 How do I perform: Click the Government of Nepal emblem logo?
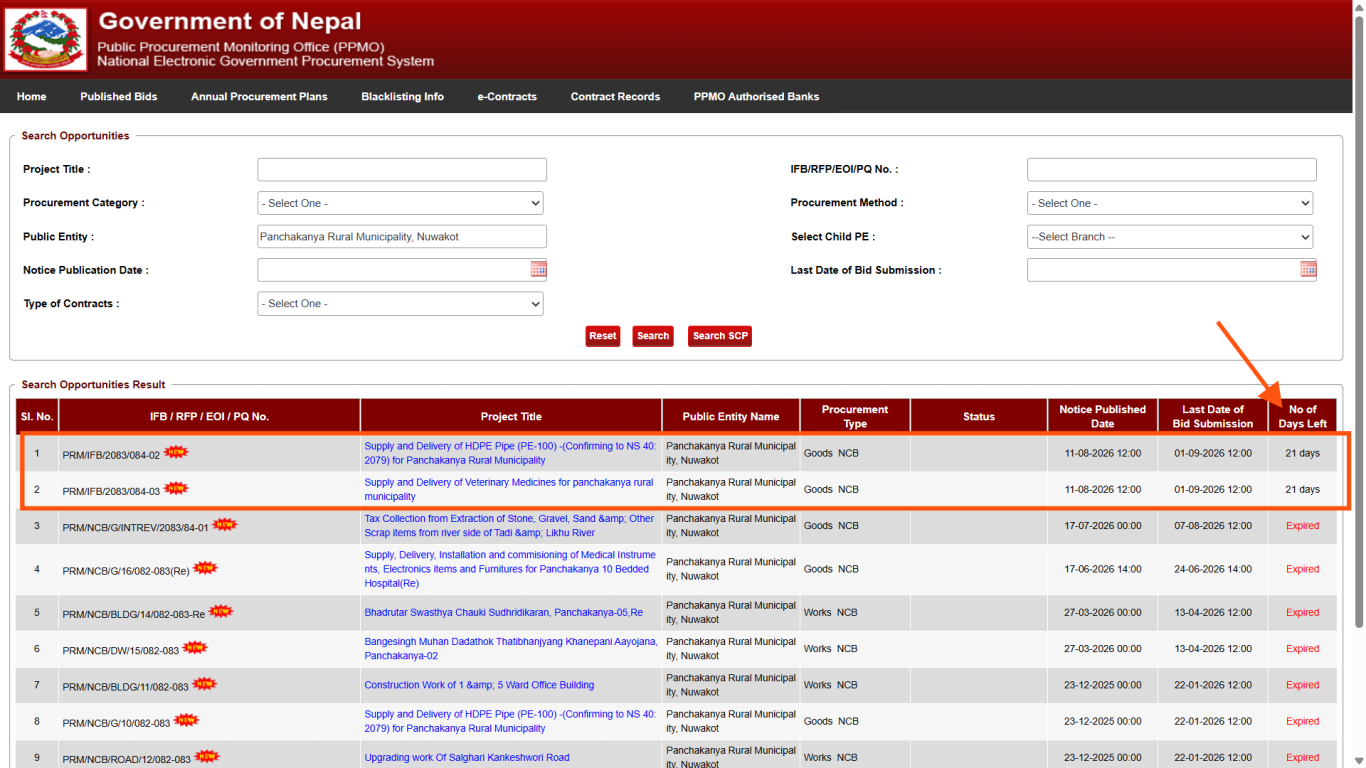tap(46, 40)
